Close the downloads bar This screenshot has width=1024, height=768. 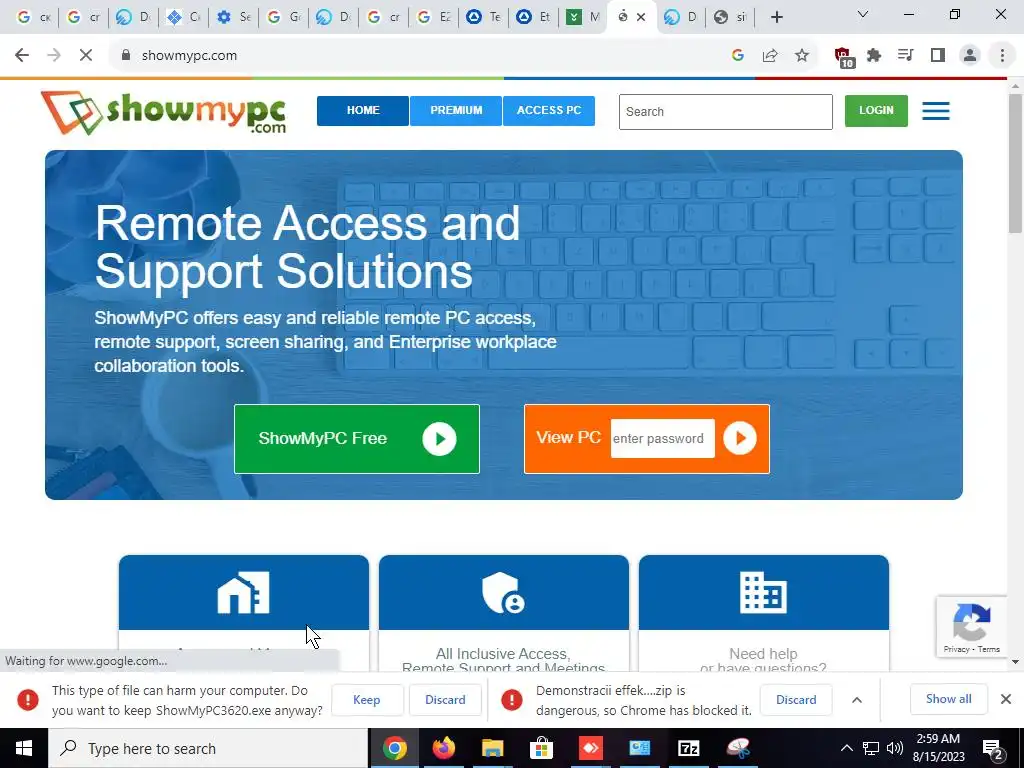coord(1006,699)
